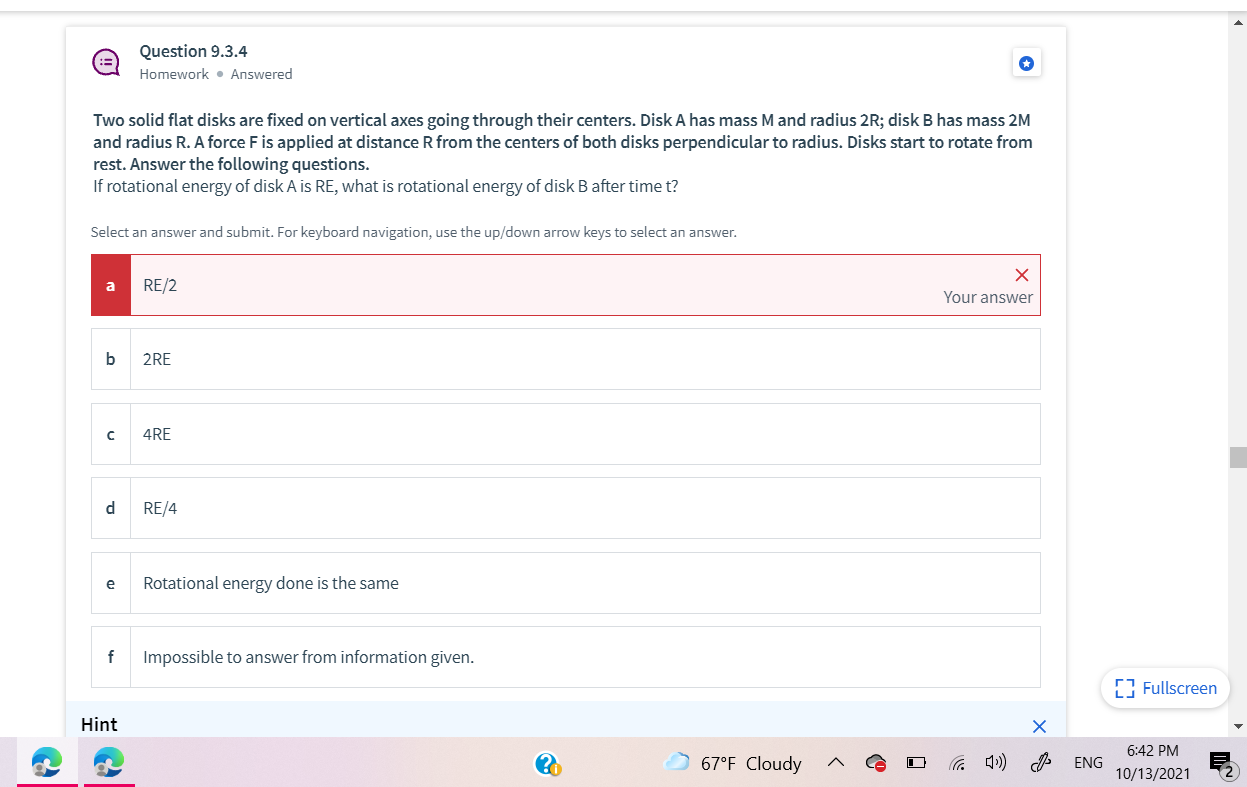
Task: Show hidden system tray icons
Action: [836, 764]
